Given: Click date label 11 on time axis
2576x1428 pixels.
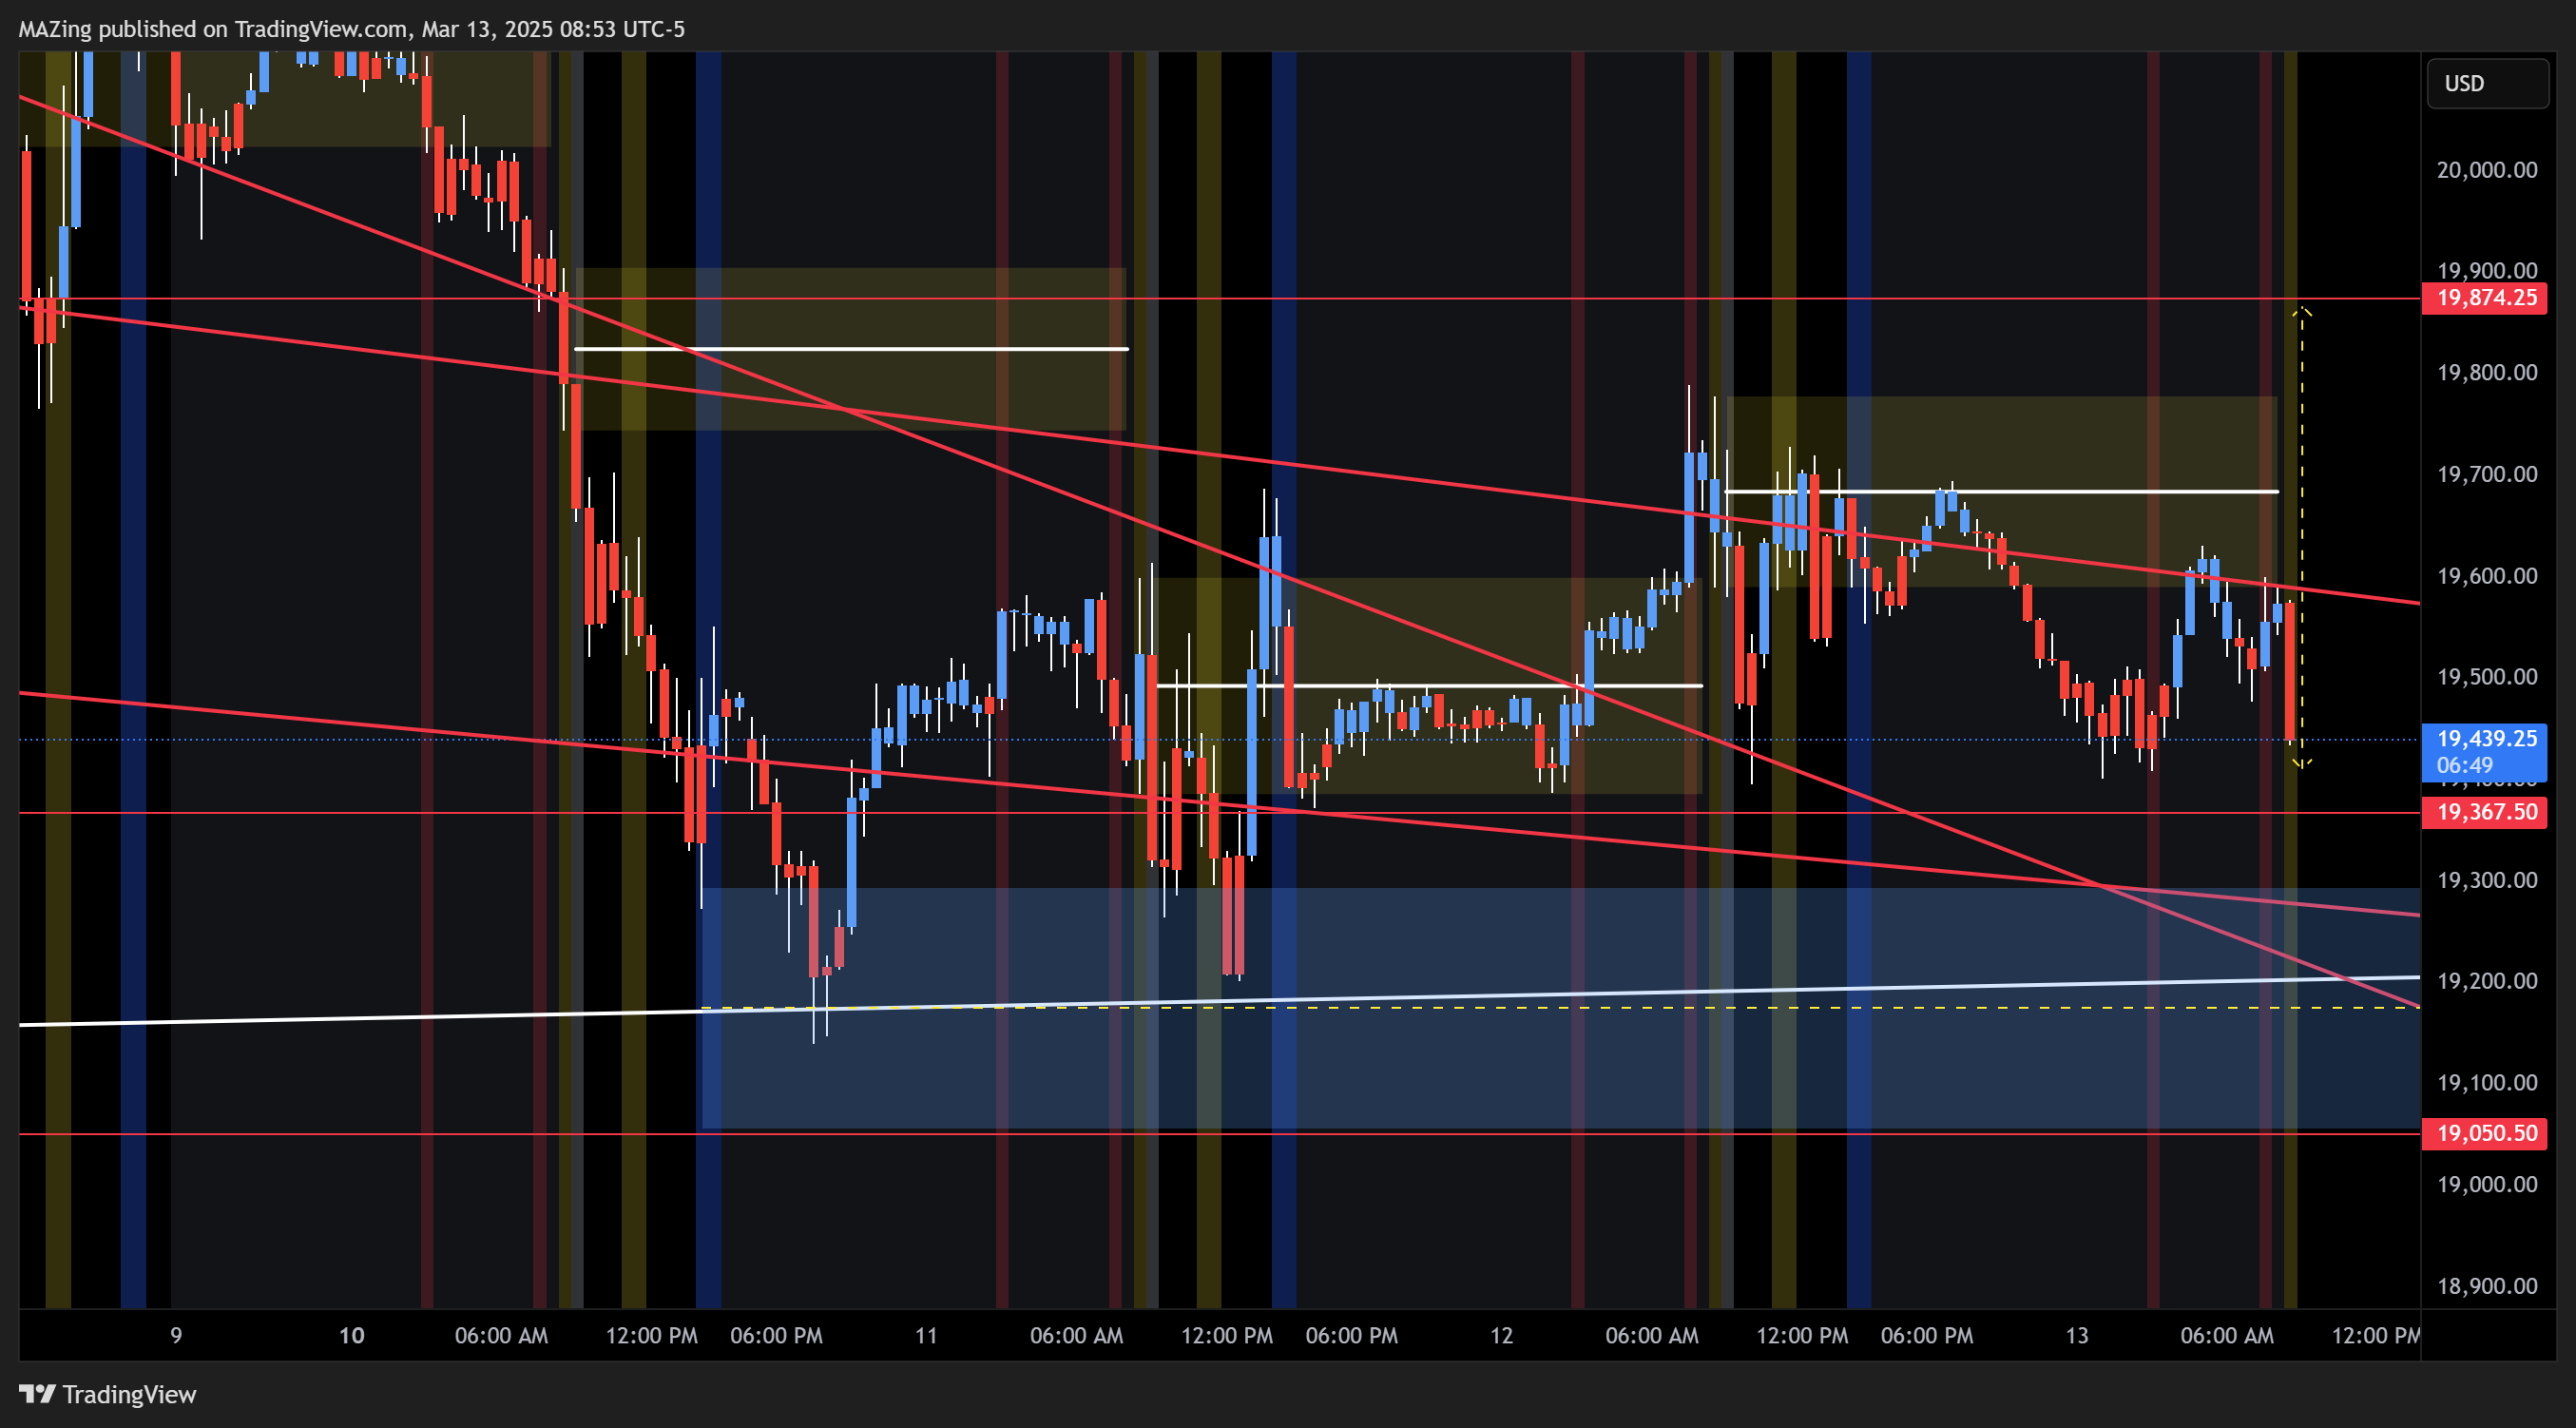Looking at the screenshot, I should pyautogui.click(x=926, y=1335).
